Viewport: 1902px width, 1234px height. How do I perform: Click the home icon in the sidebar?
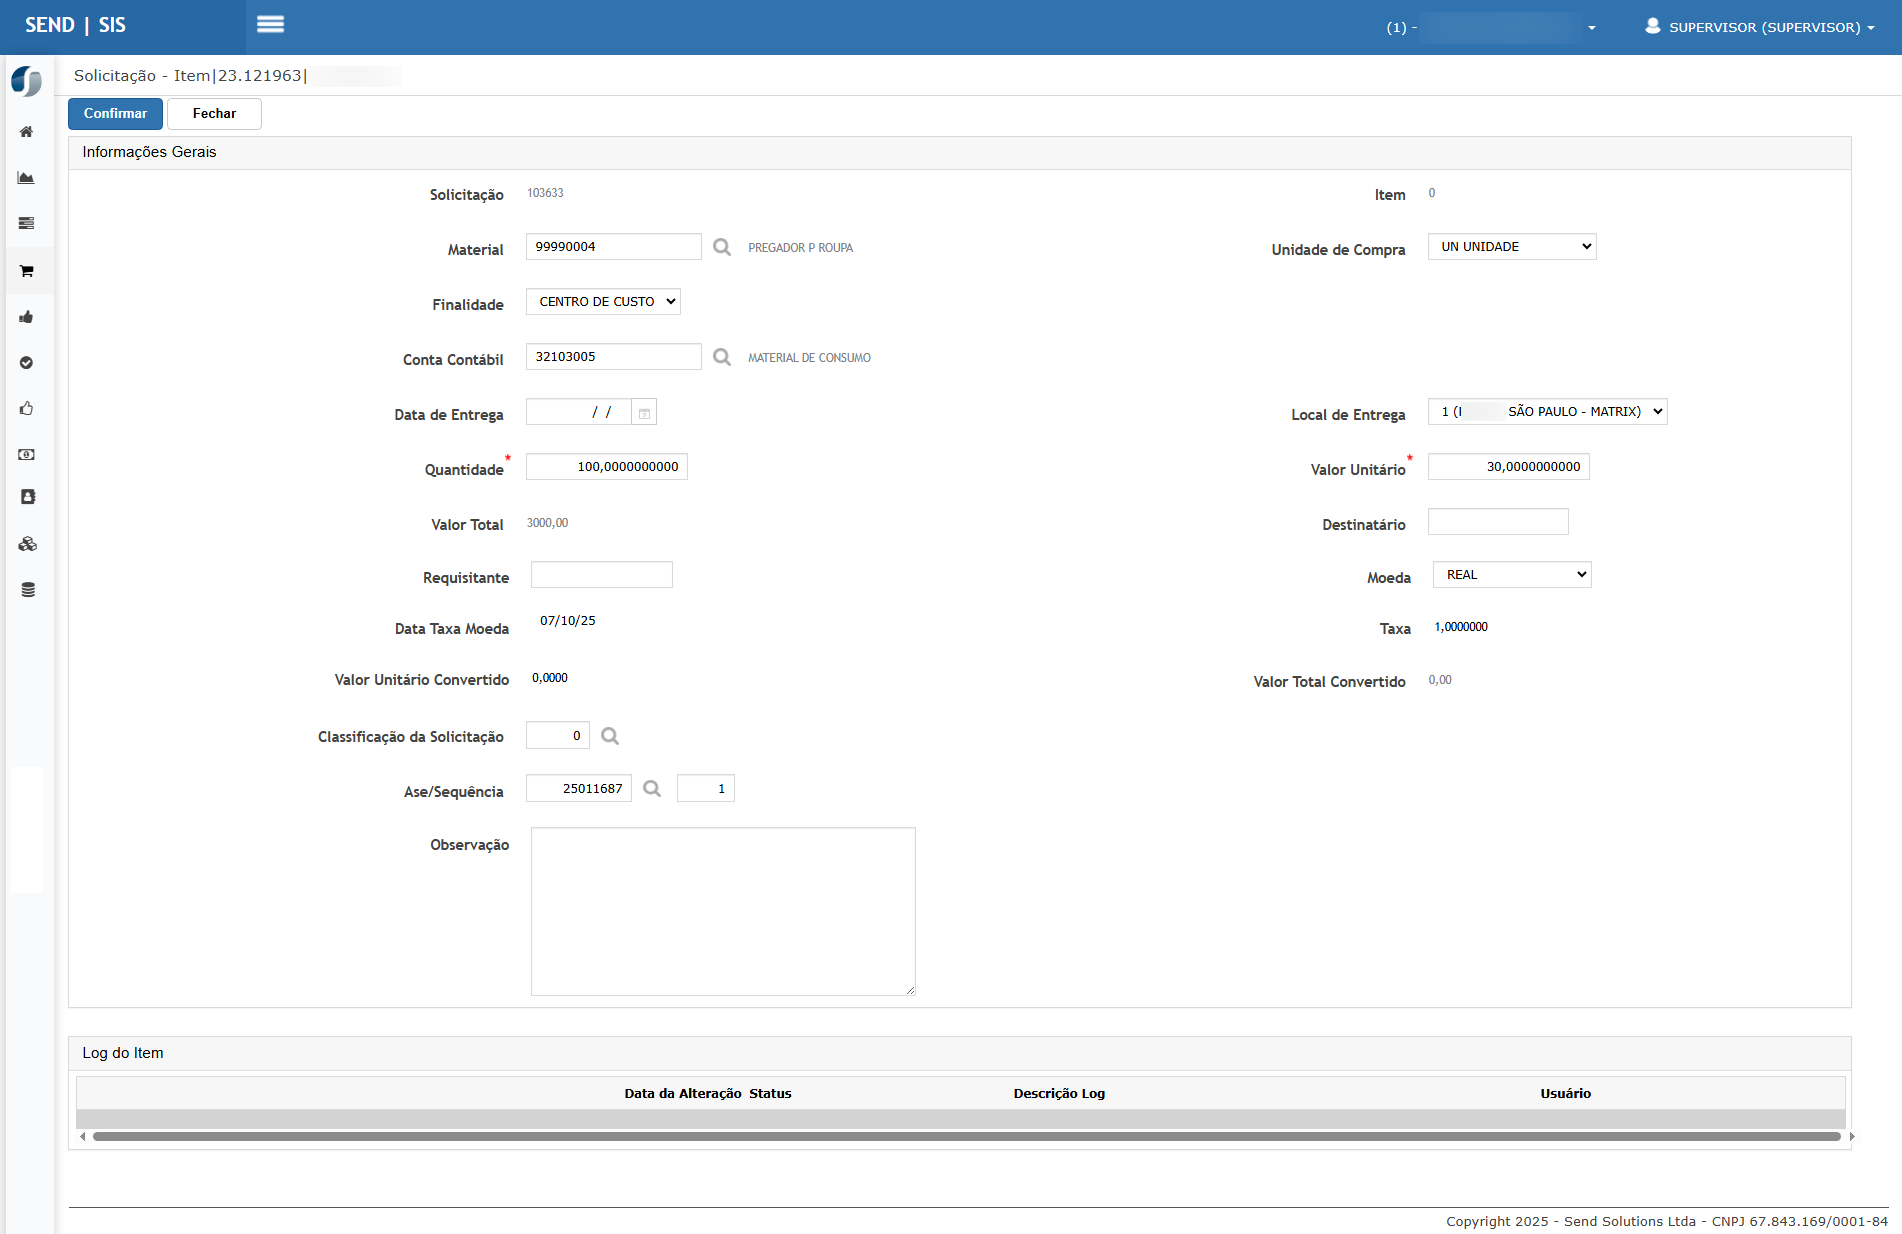tap(27, 132)
